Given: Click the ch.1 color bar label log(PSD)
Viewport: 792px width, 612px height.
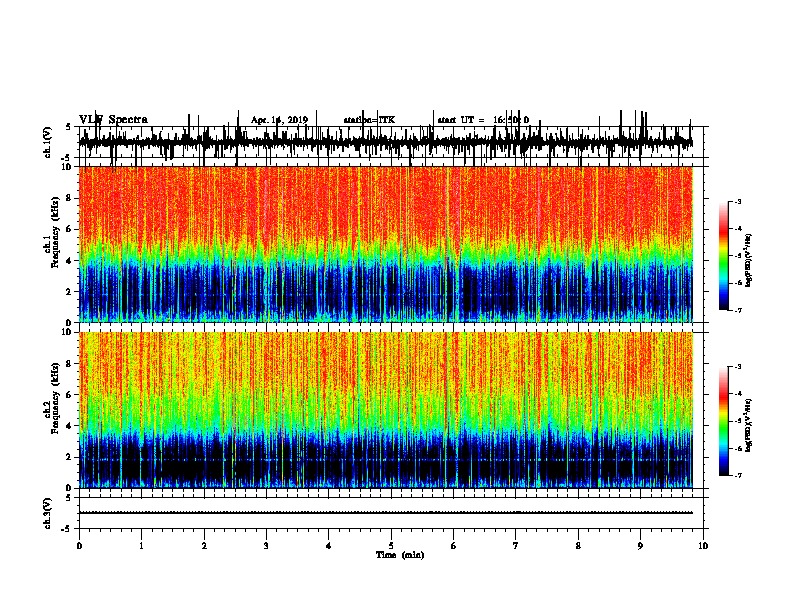Looking at the screenshot, I should (748, 260).
